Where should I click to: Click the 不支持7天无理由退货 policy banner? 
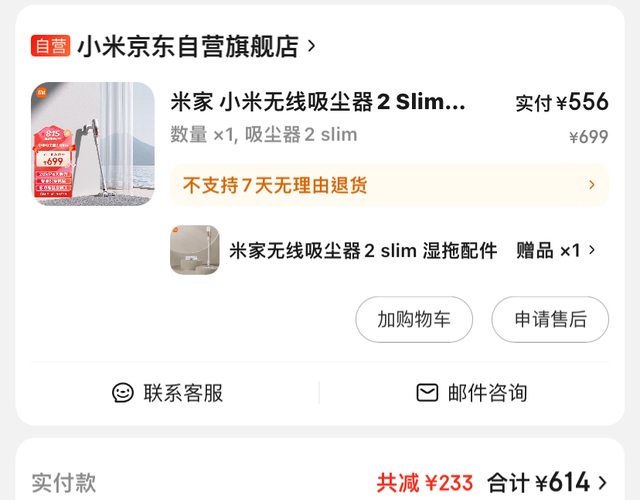coord(389,185)
